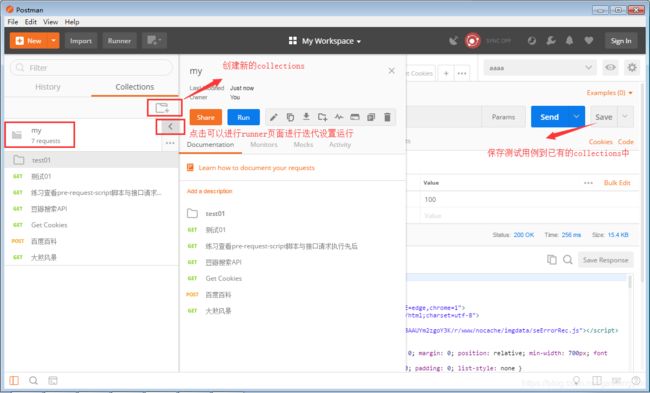
Task: Expand the Examples (0) dropdown
Action: click(x=609, y=92)
